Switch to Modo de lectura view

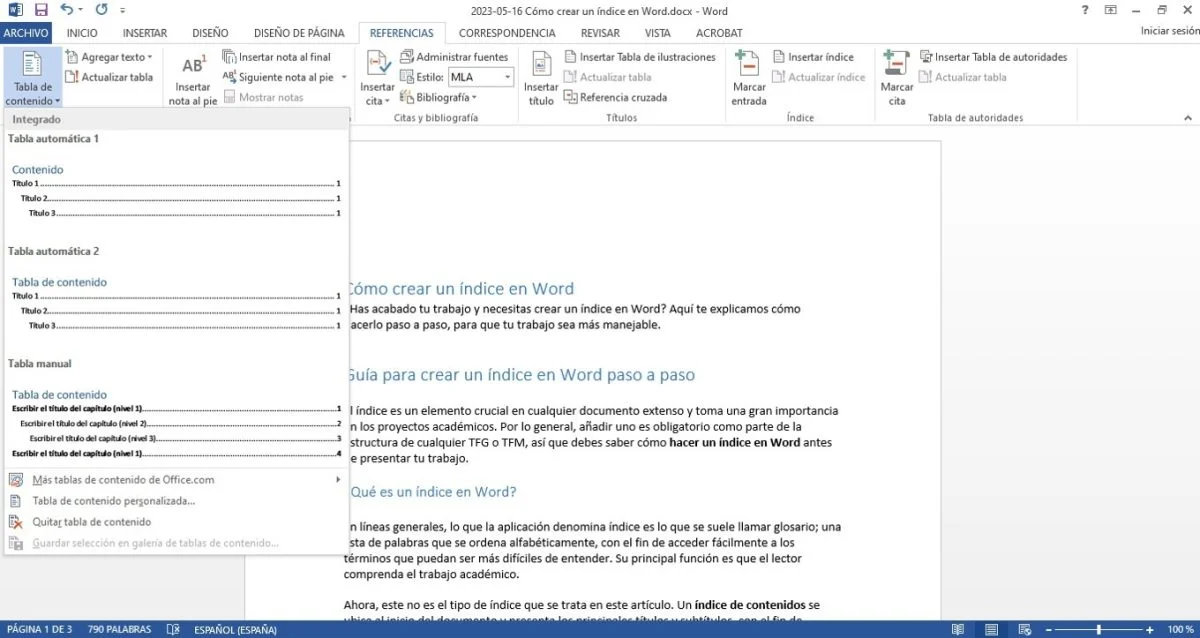tap(956, 629)
